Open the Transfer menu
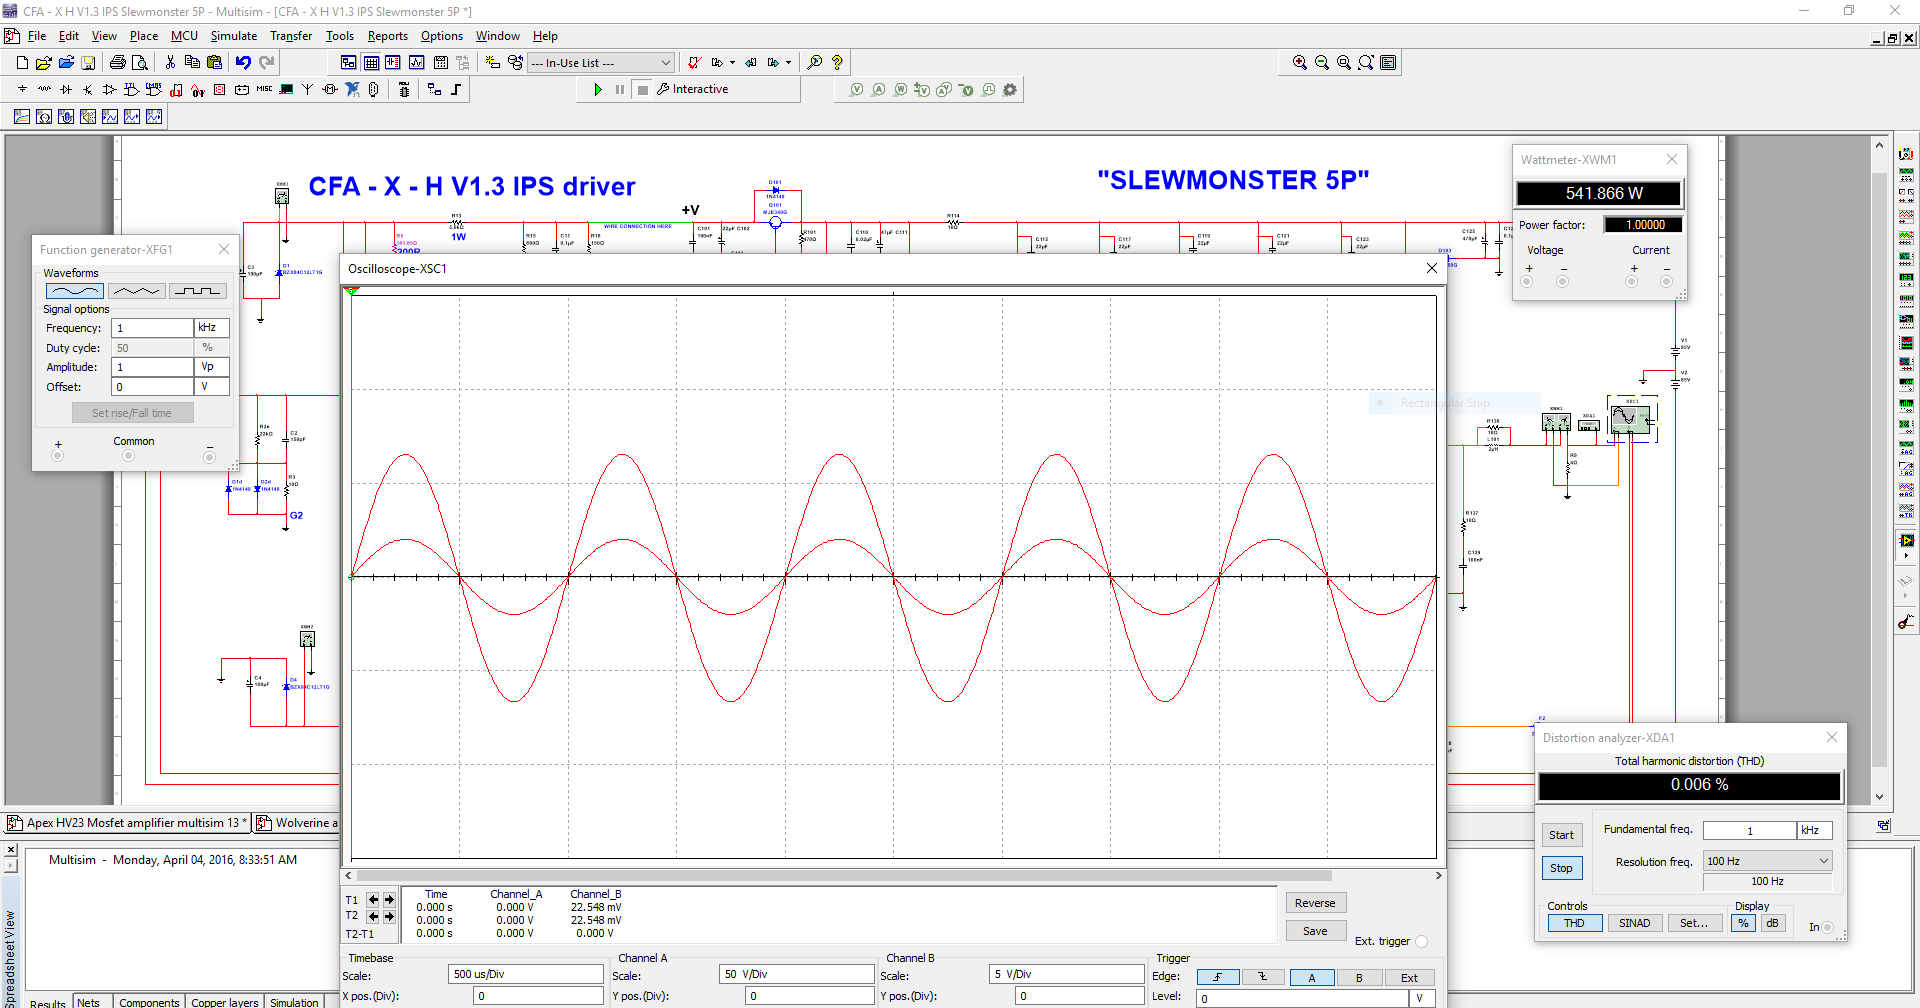Image resolution: width=1920 pixels, height=1008 pixels. pos(291,36)
